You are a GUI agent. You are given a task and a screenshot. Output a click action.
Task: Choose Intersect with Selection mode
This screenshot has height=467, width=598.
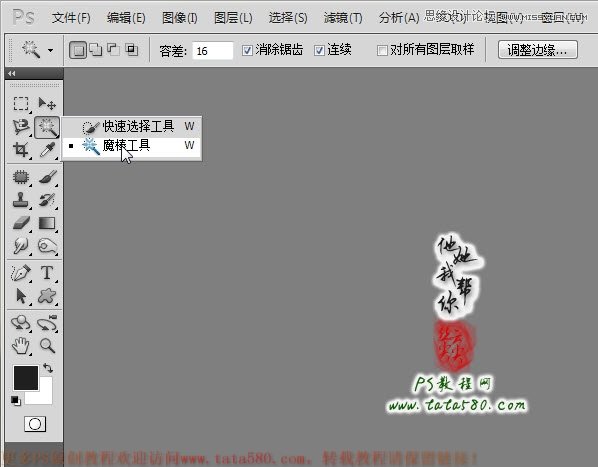(x=132, y=50)
